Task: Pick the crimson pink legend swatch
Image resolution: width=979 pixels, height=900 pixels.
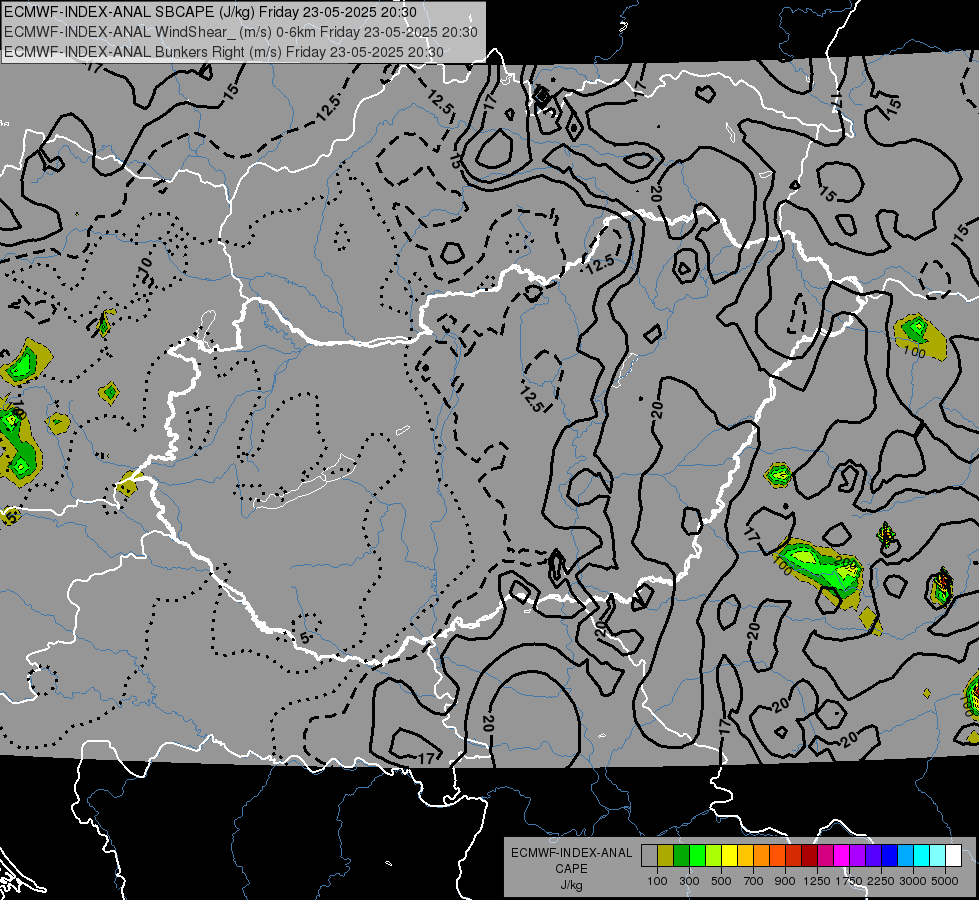Action: [825, 856]
